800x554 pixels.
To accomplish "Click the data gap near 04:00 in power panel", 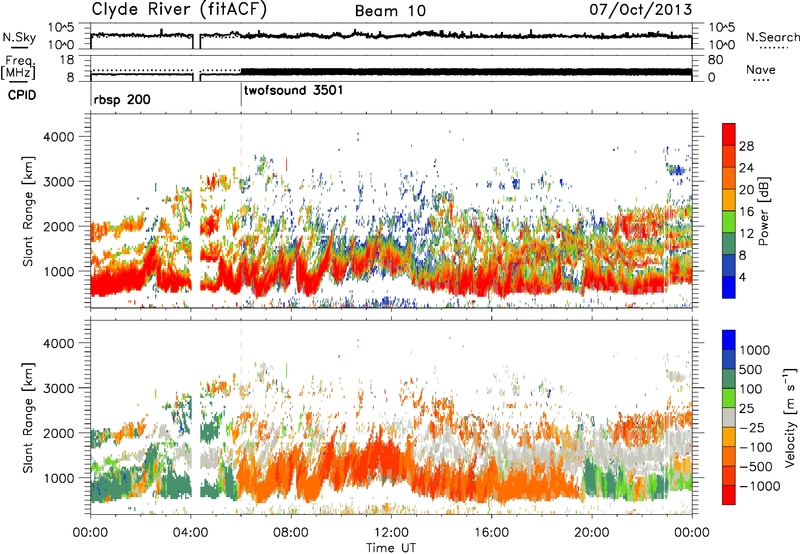I will coord(195,211).
